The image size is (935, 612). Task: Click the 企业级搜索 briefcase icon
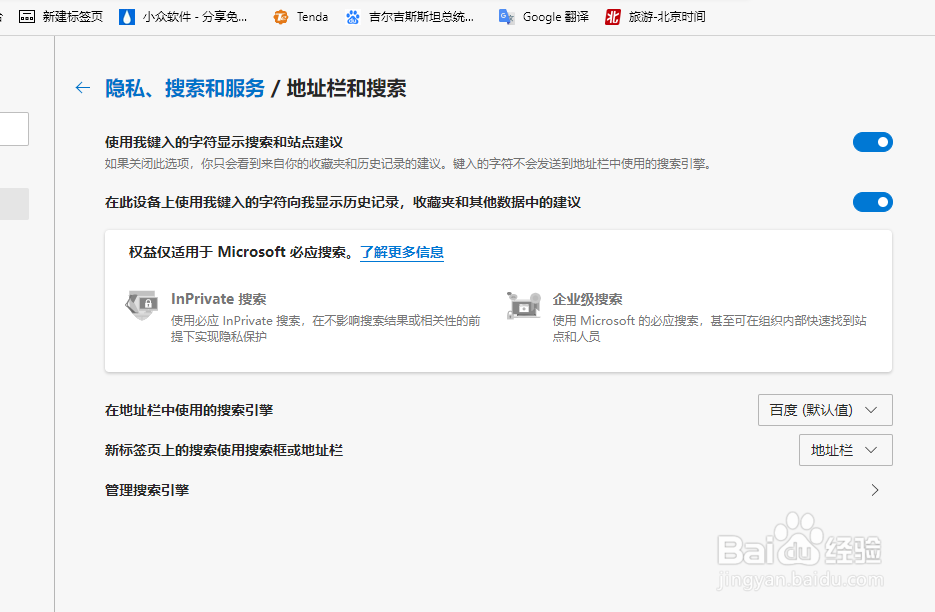[x=524, y=305]
